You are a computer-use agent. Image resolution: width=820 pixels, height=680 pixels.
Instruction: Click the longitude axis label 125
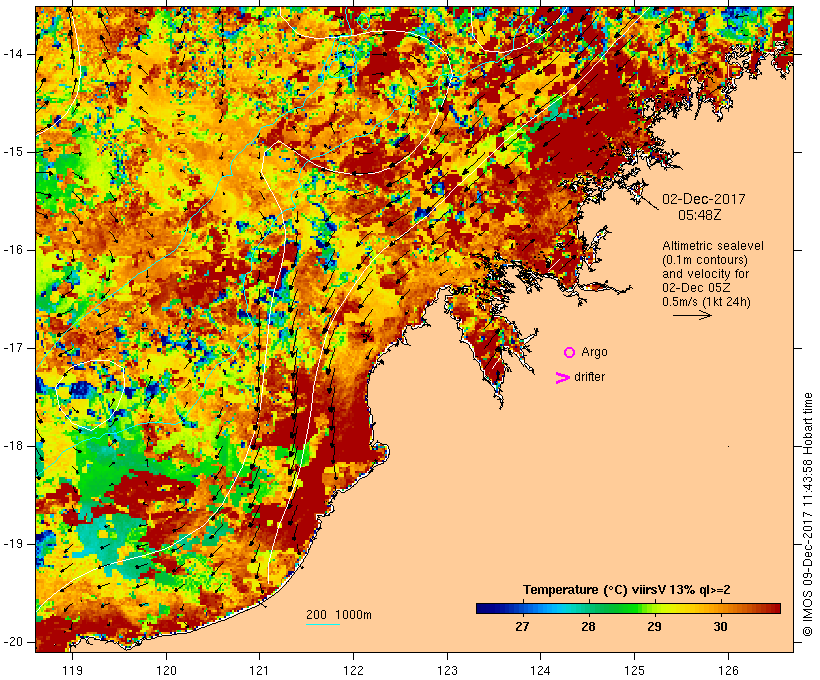coord(634,671)
